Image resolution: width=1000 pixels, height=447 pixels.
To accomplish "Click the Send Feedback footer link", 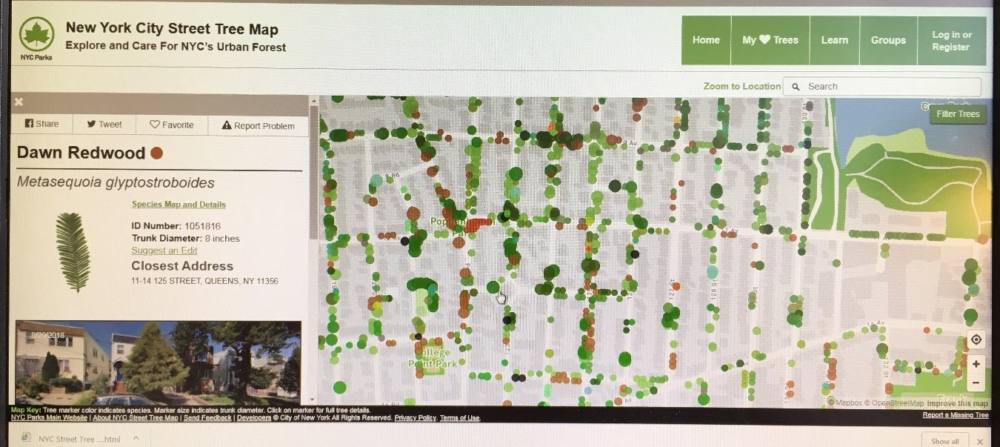I will [207, 418].
